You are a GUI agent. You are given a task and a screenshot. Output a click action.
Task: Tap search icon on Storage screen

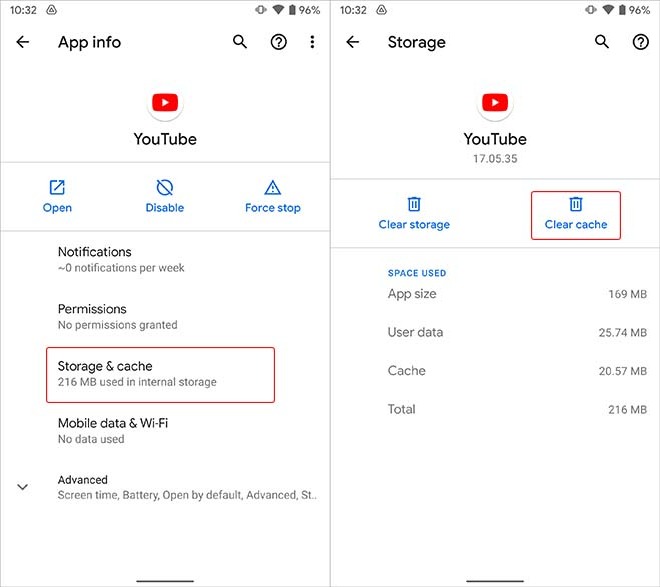tap(602, 42)
